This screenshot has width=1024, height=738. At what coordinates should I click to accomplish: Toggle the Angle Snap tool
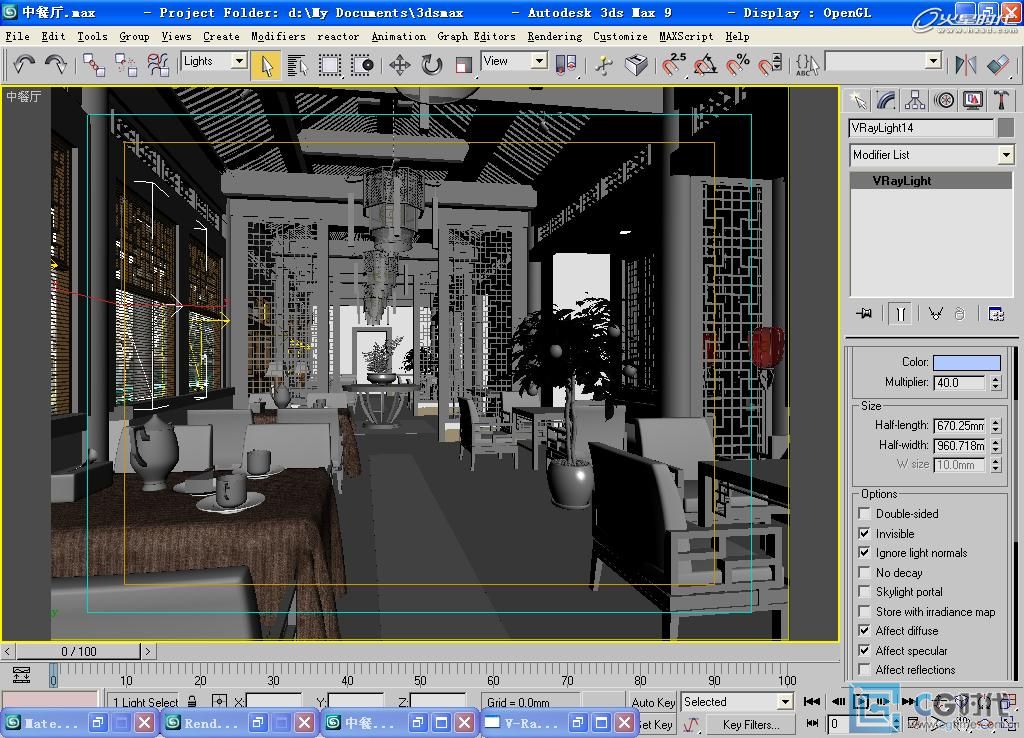click(x=705, y=65)
